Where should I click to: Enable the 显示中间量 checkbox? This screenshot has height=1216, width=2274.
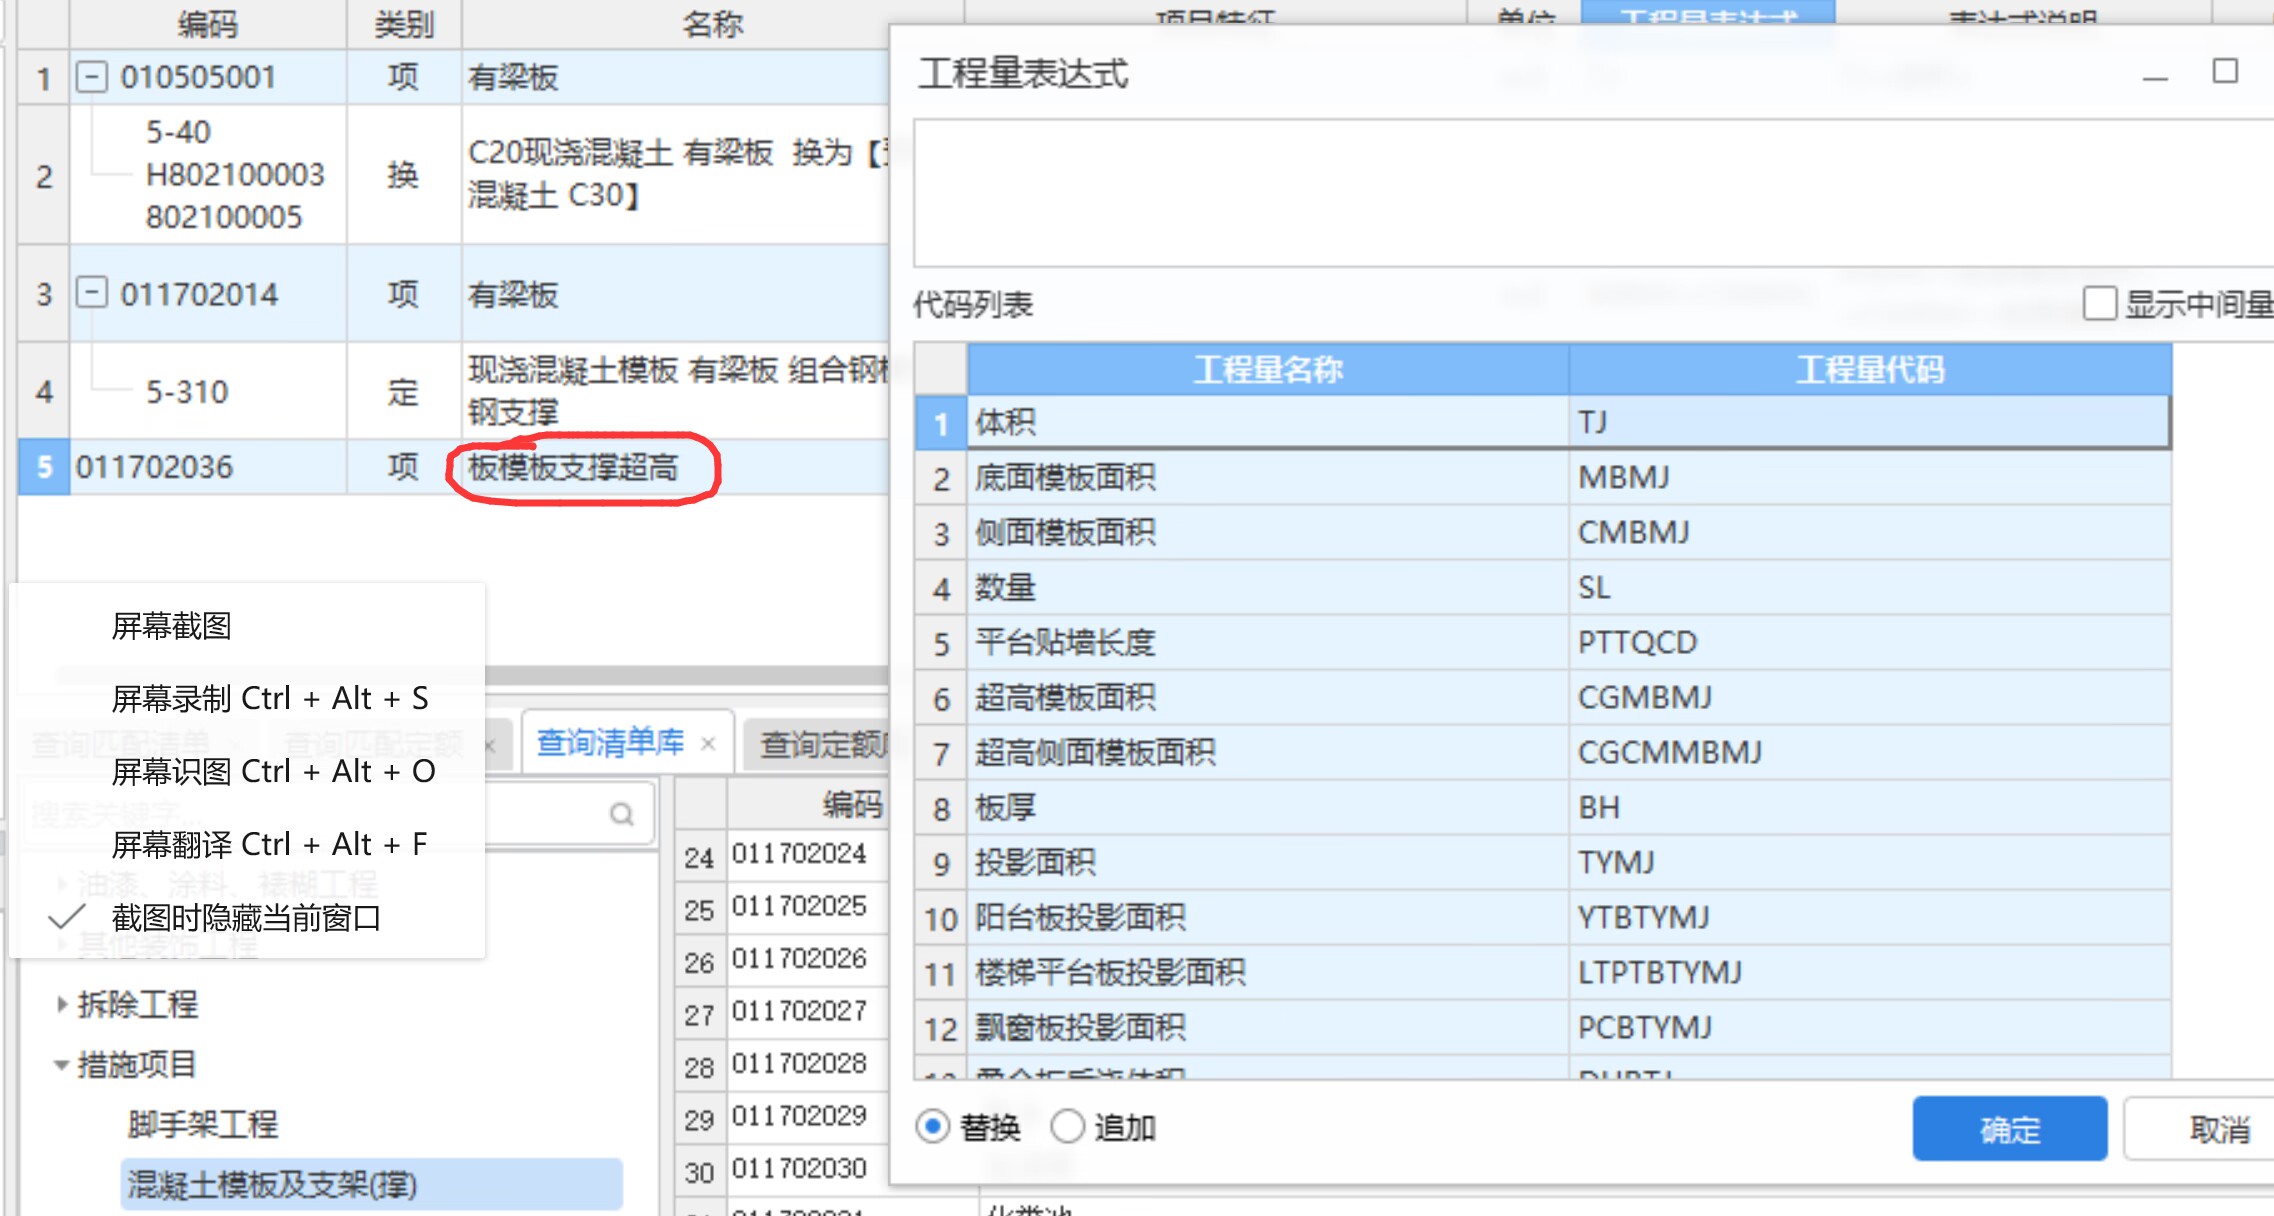2099,303
